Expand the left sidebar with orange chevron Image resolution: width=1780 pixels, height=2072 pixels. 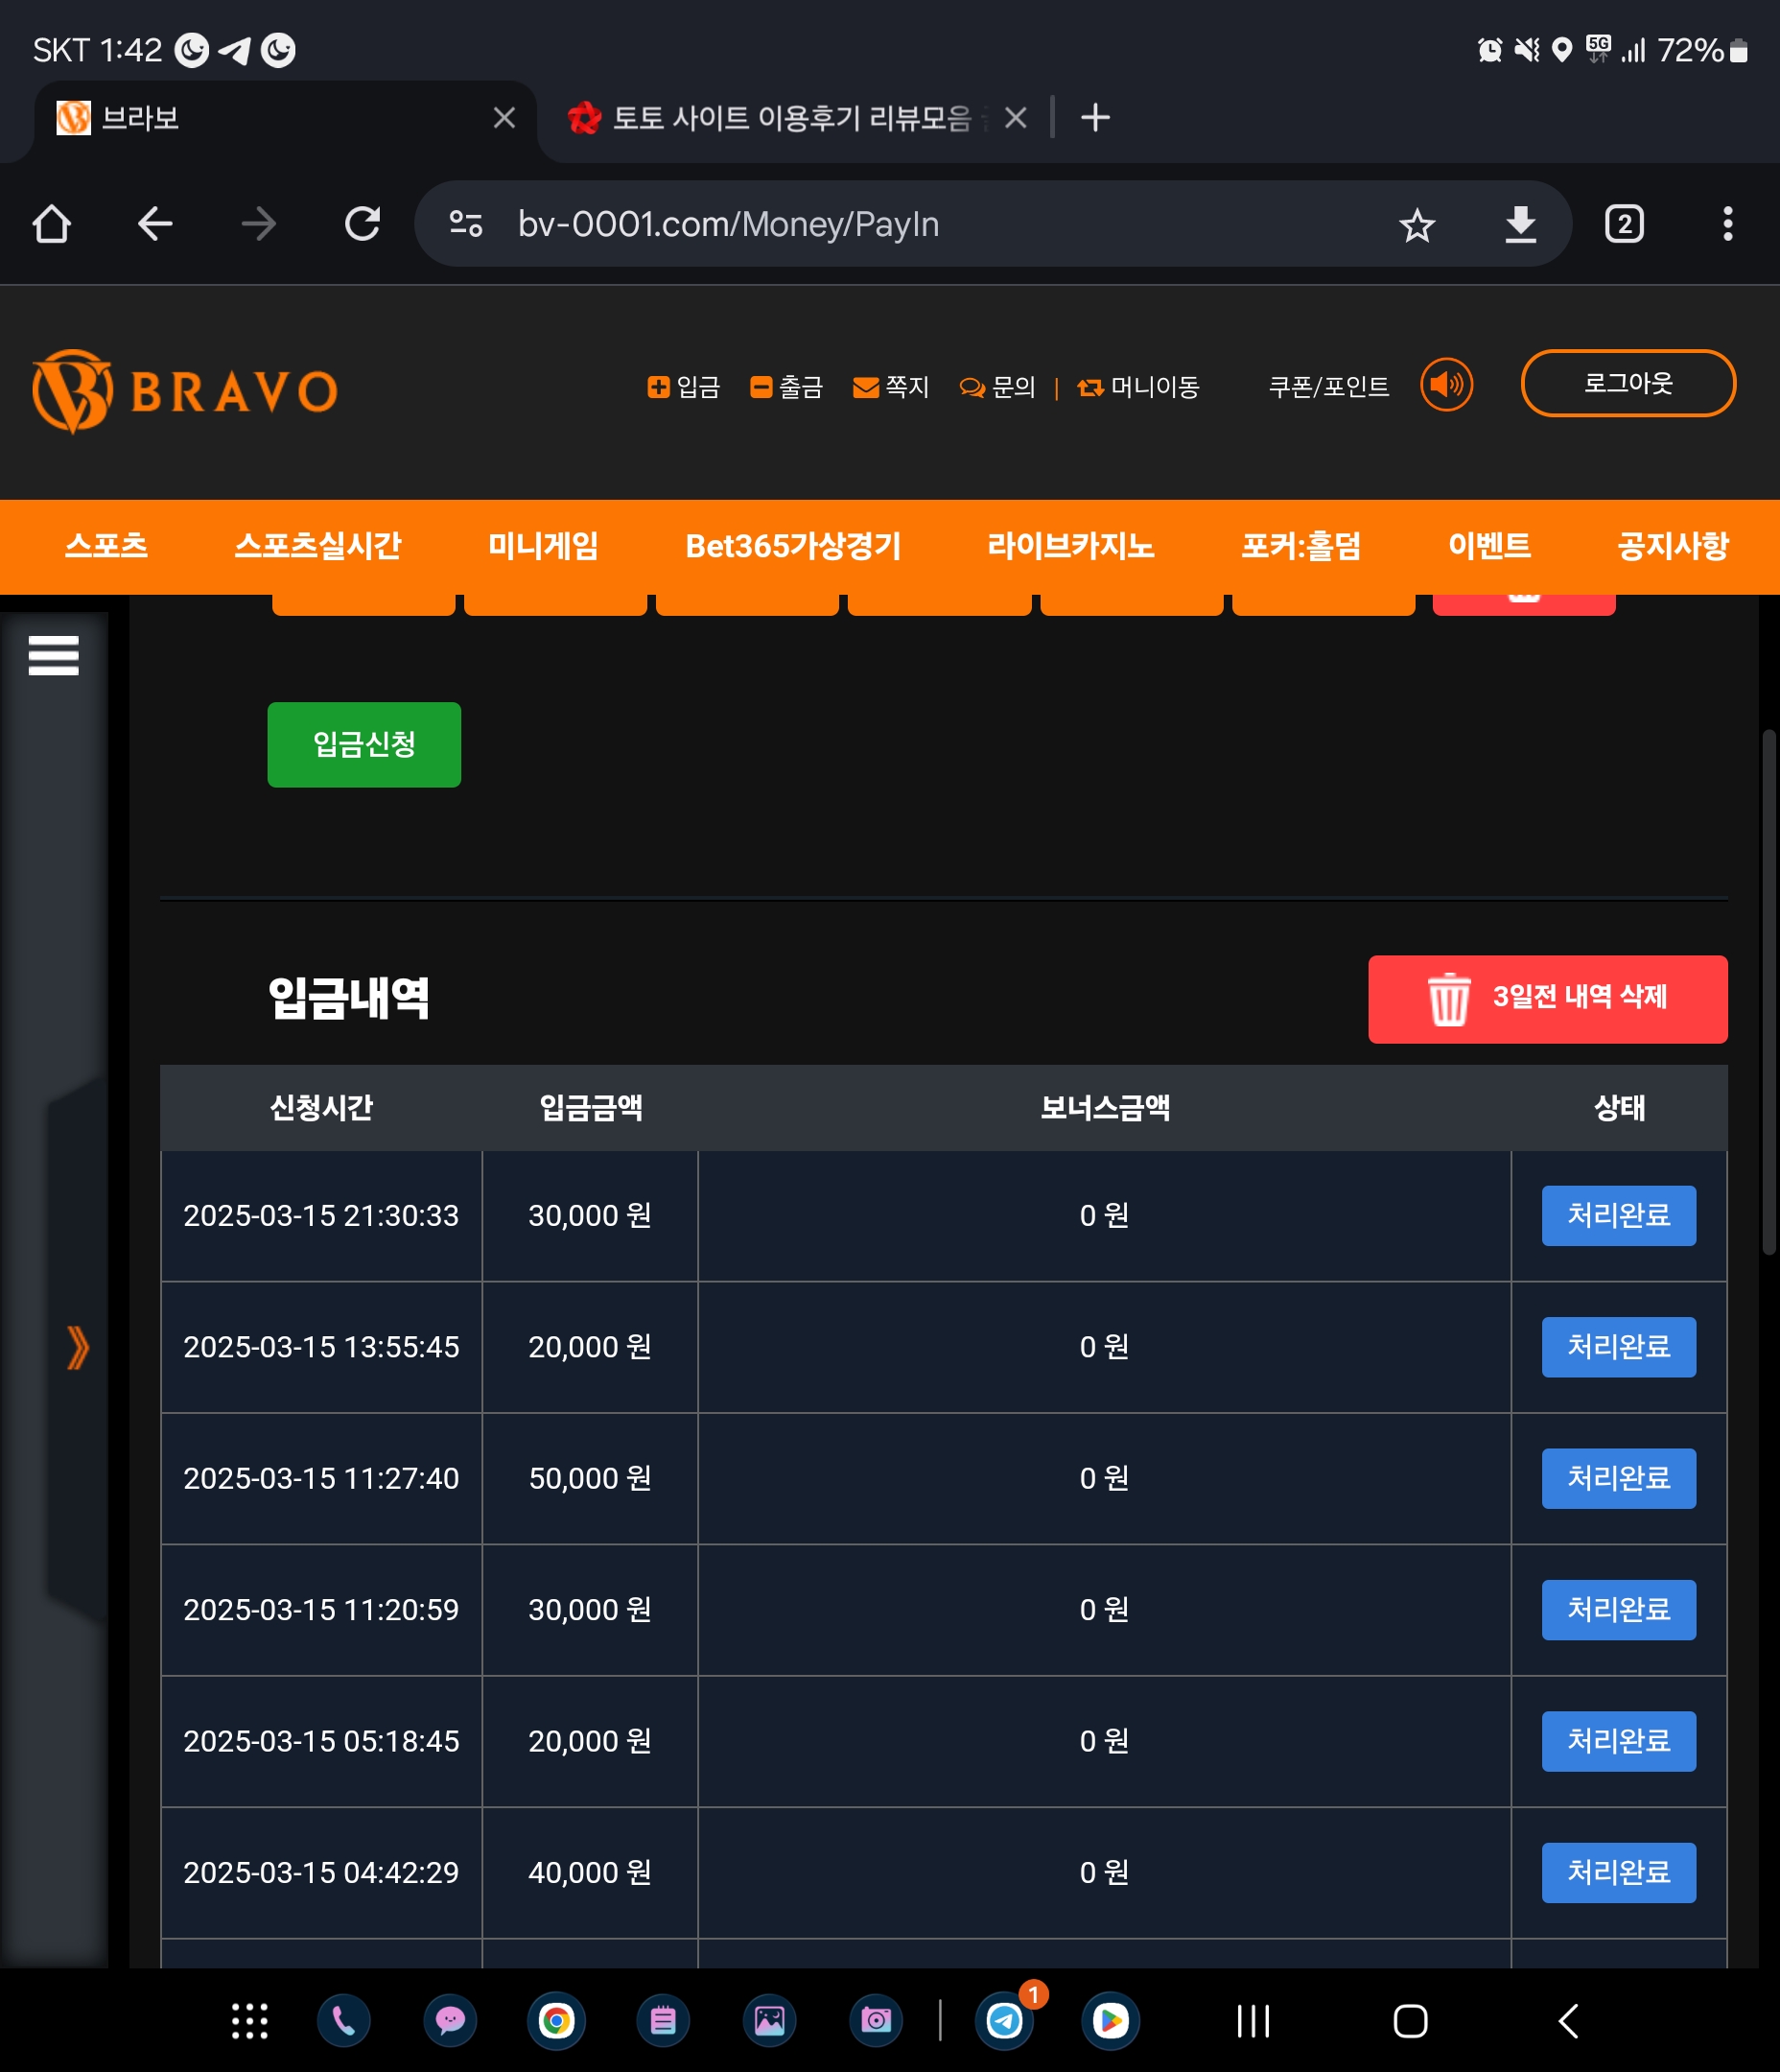click(x=77, y=1347)
